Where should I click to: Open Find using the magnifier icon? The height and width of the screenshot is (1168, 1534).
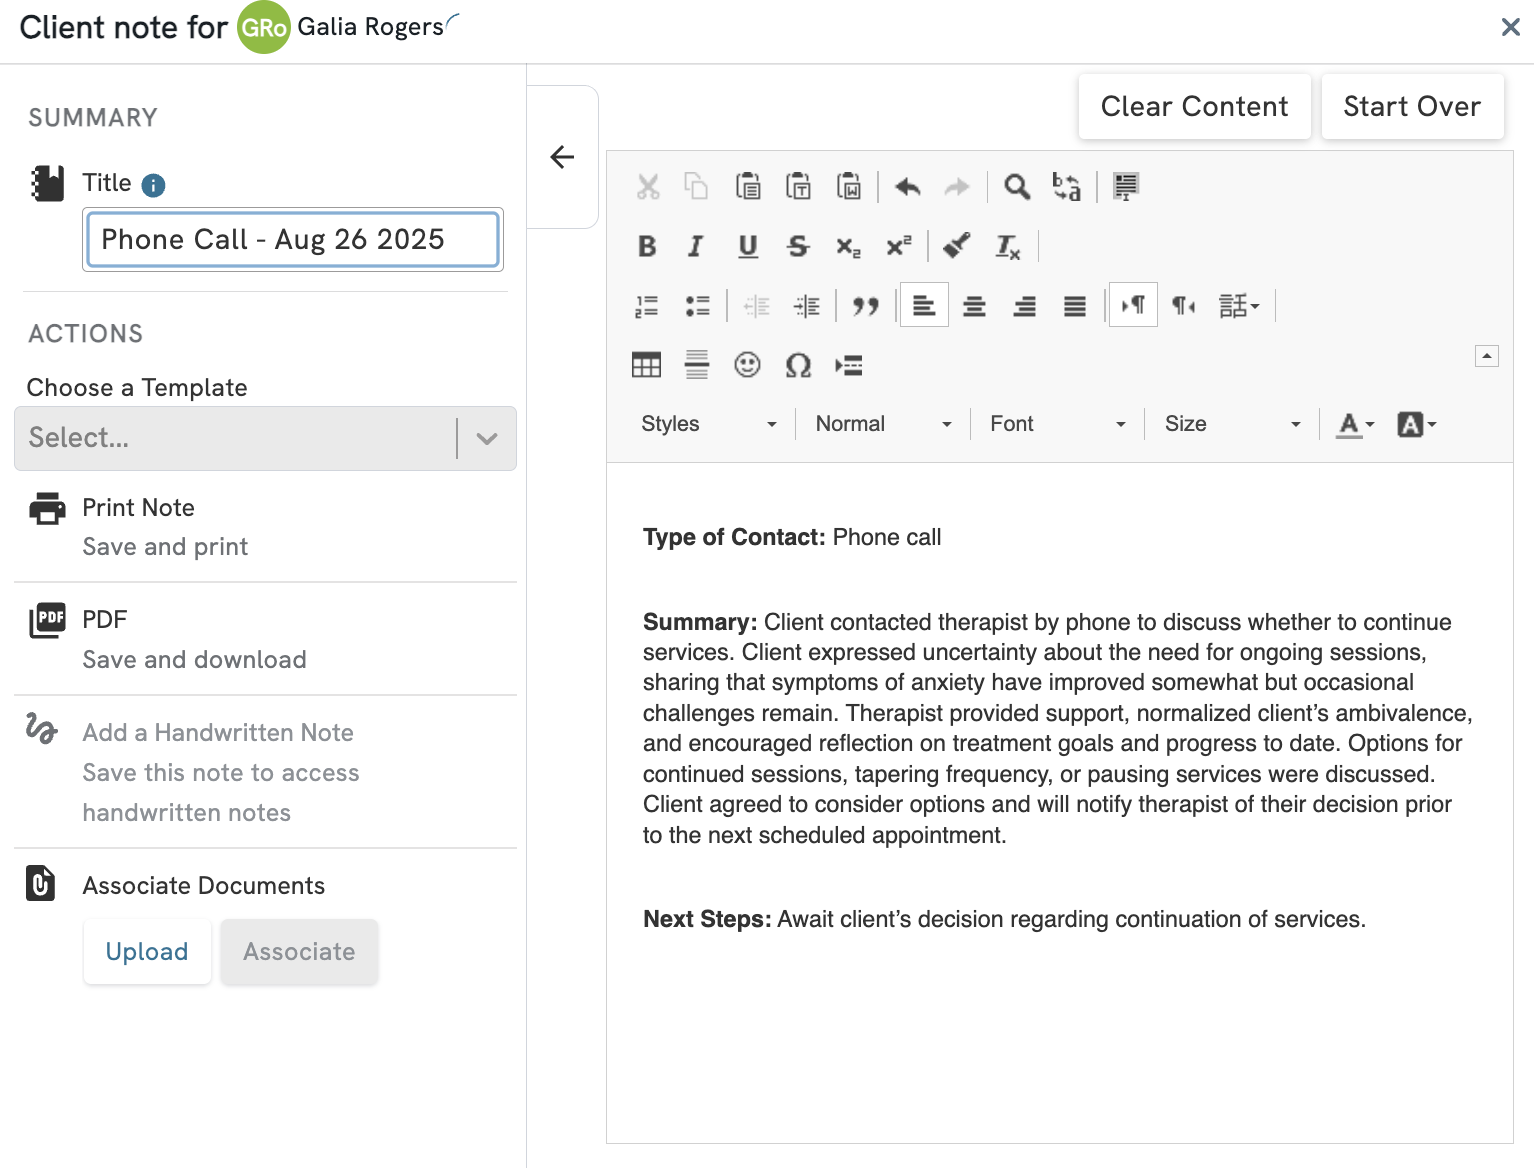[x=1017, y=187]
